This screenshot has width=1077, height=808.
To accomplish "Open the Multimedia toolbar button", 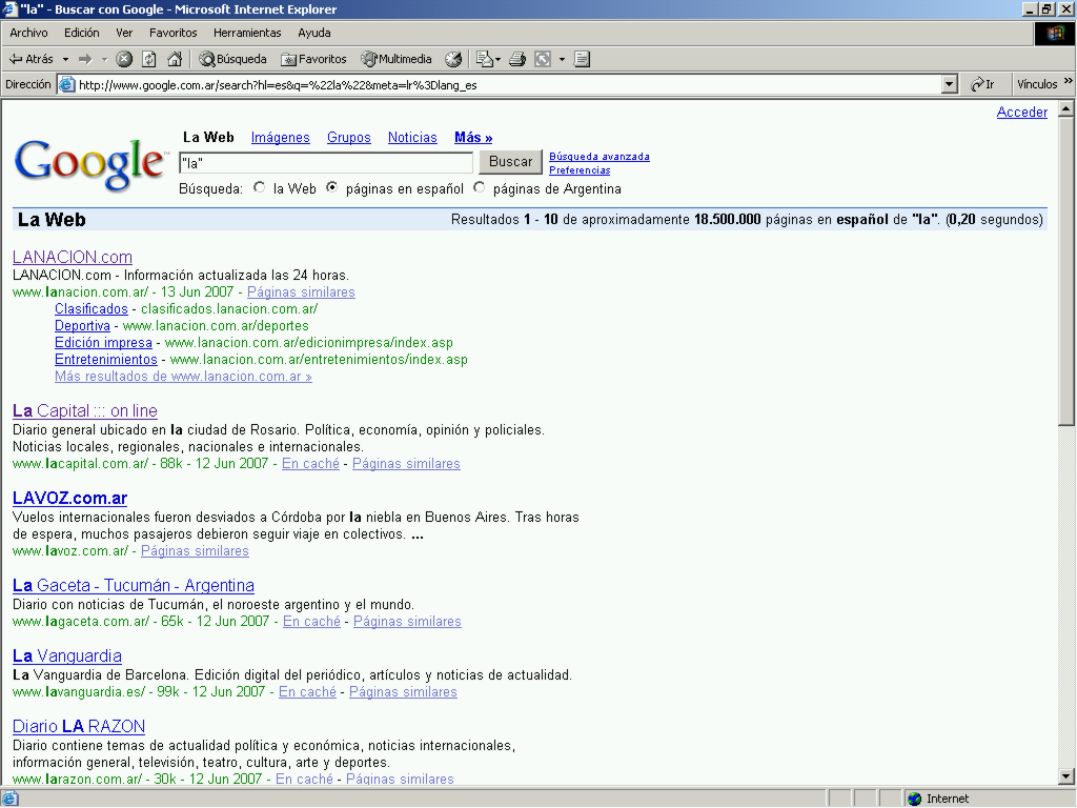I will (397, 59).
